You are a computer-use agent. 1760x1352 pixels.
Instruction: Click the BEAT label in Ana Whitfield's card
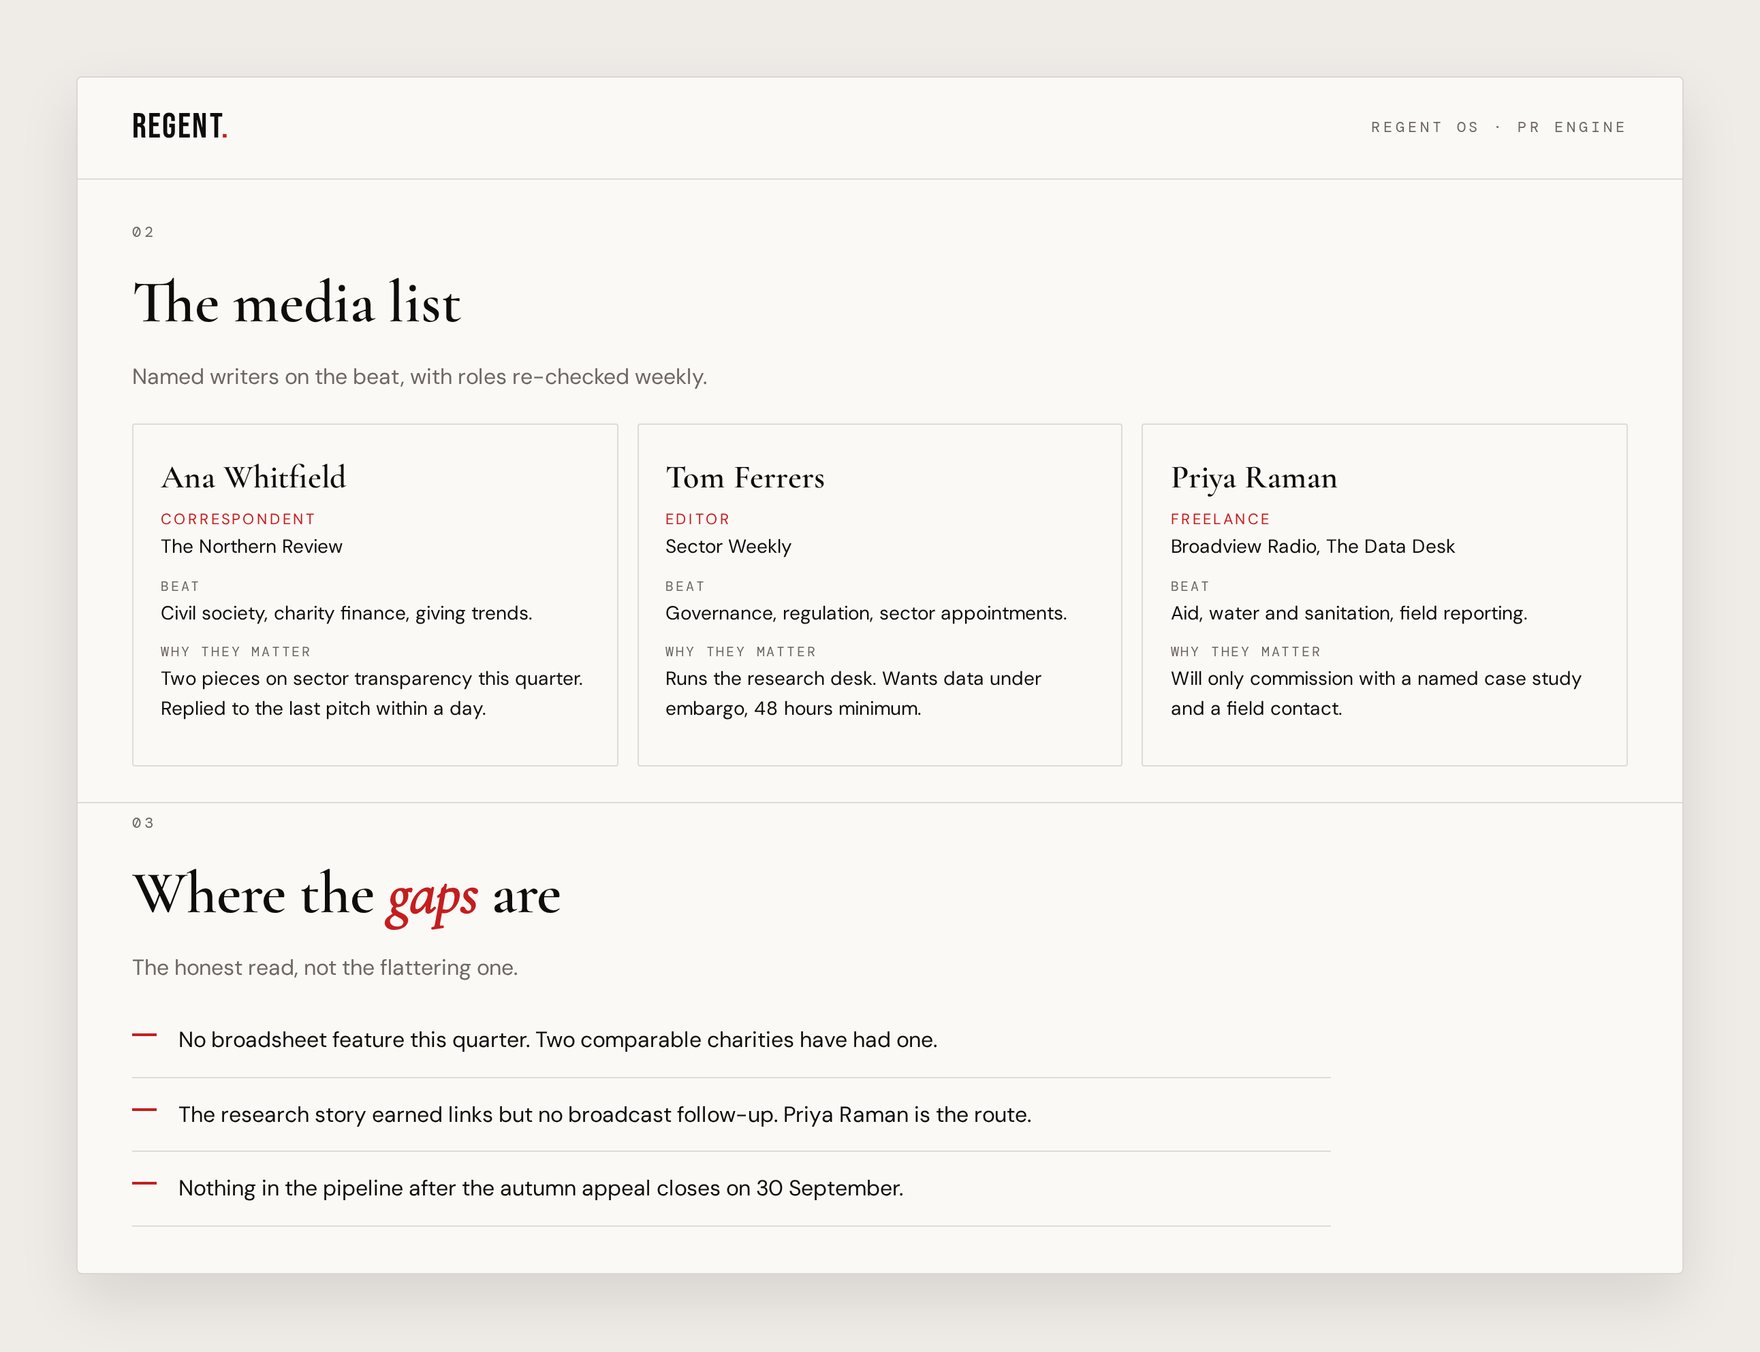[x=180, y=586]
